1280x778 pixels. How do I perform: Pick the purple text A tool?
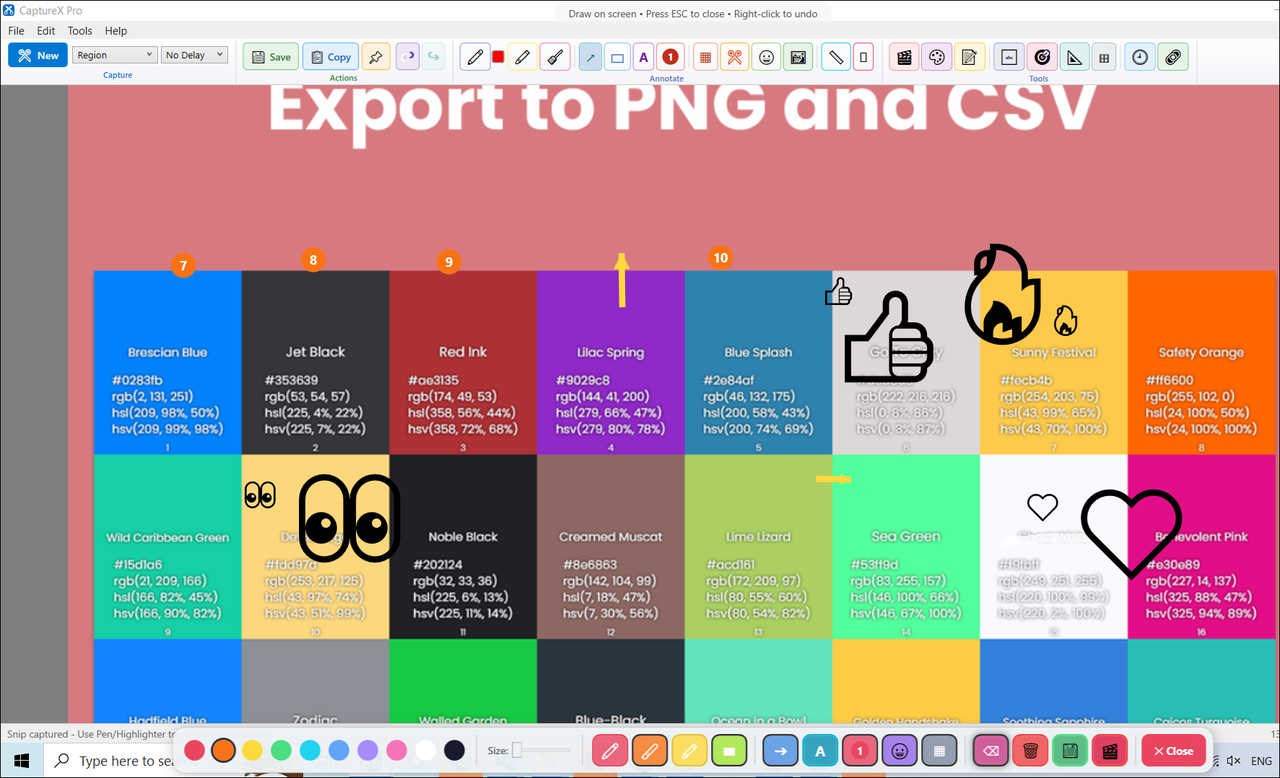643,57
